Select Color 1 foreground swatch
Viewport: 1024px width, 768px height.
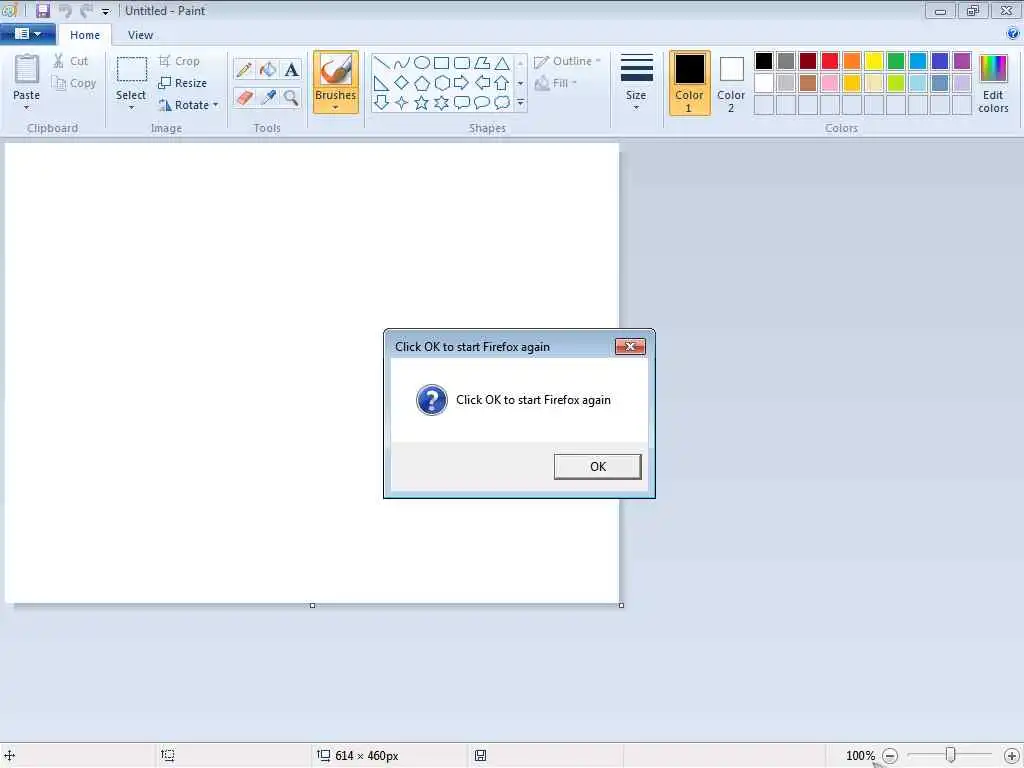click(689, 83)
